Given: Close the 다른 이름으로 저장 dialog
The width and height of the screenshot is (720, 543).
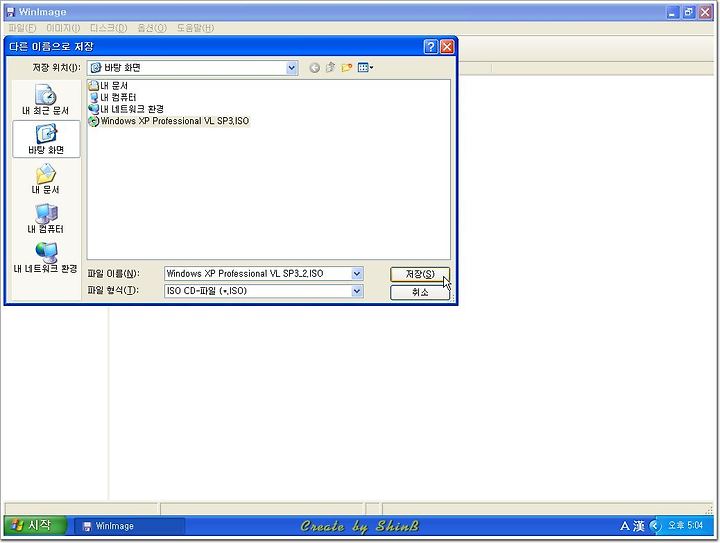Looking at the screenshot, I should pos(447,46).
